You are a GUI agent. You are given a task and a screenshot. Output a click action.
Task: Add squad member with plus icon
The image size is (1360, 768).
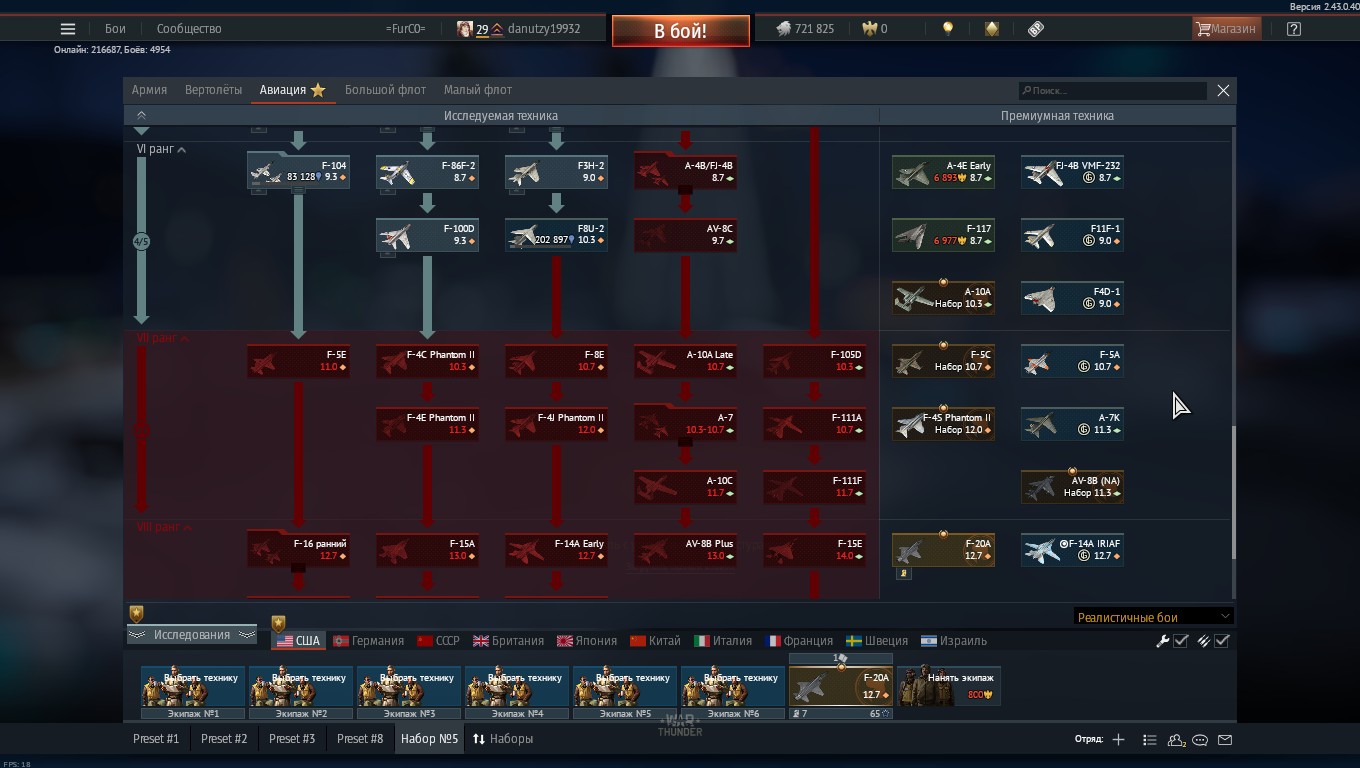click(1118, 740)
